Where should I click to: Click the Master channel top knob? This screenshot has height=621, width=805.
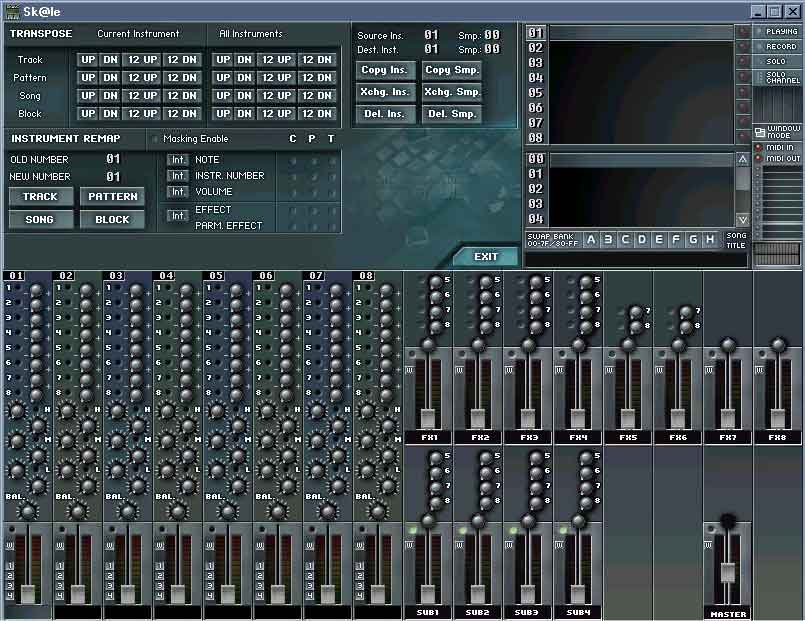(728, 521)
